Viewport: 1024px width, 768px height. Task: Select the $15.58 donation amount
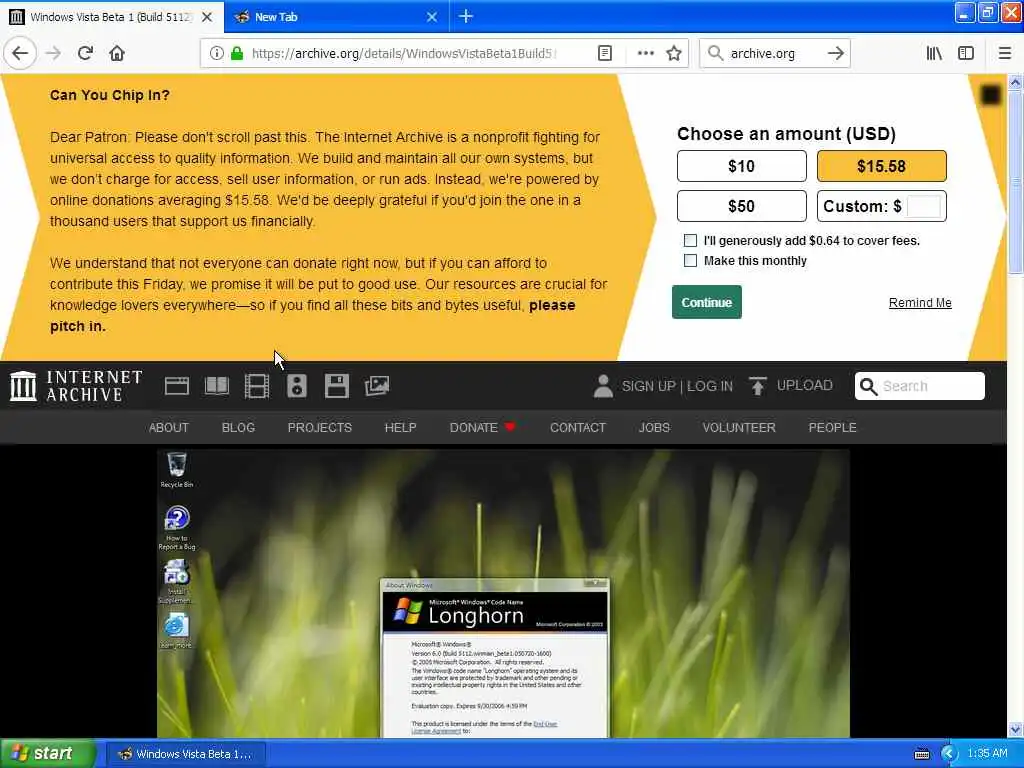(881, 166)
